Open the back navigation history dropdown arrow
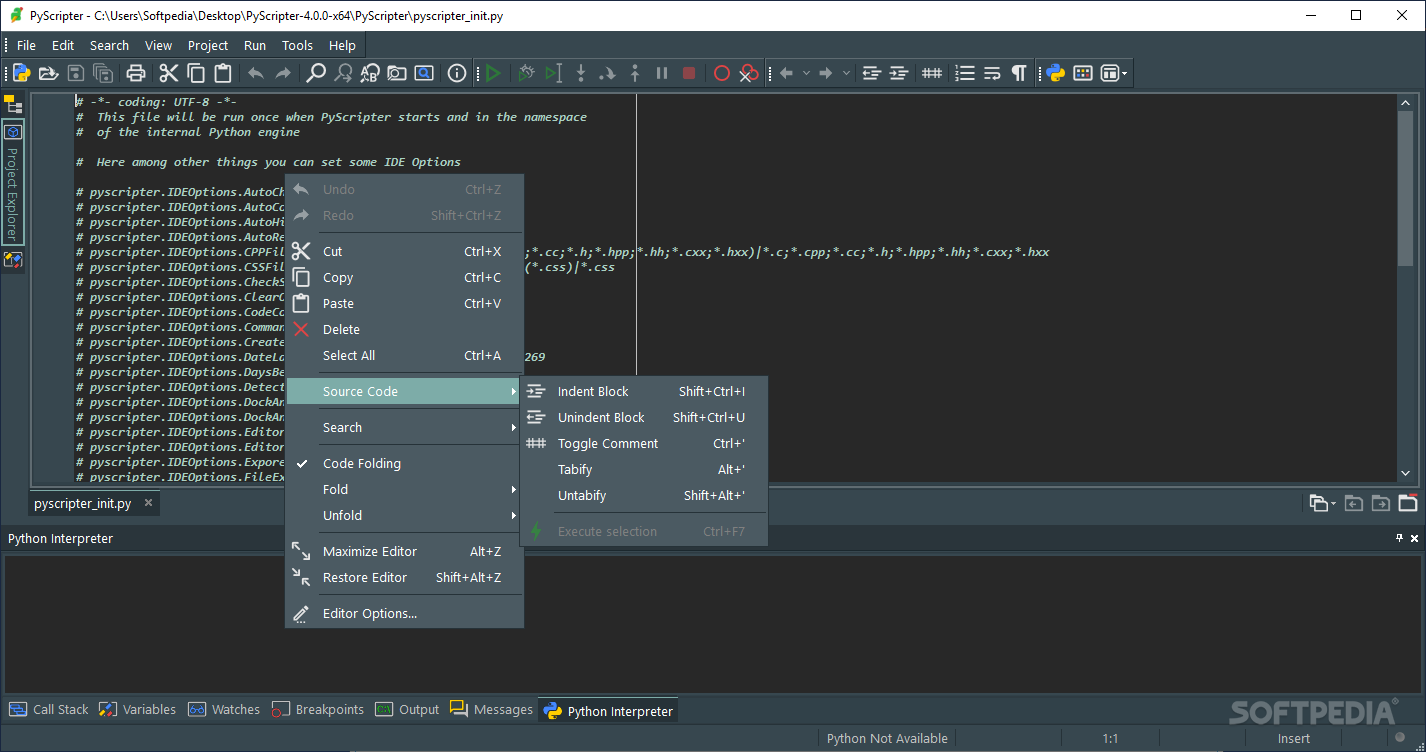Viewport: 1426px width, 752px height. (x=804, y=73)
